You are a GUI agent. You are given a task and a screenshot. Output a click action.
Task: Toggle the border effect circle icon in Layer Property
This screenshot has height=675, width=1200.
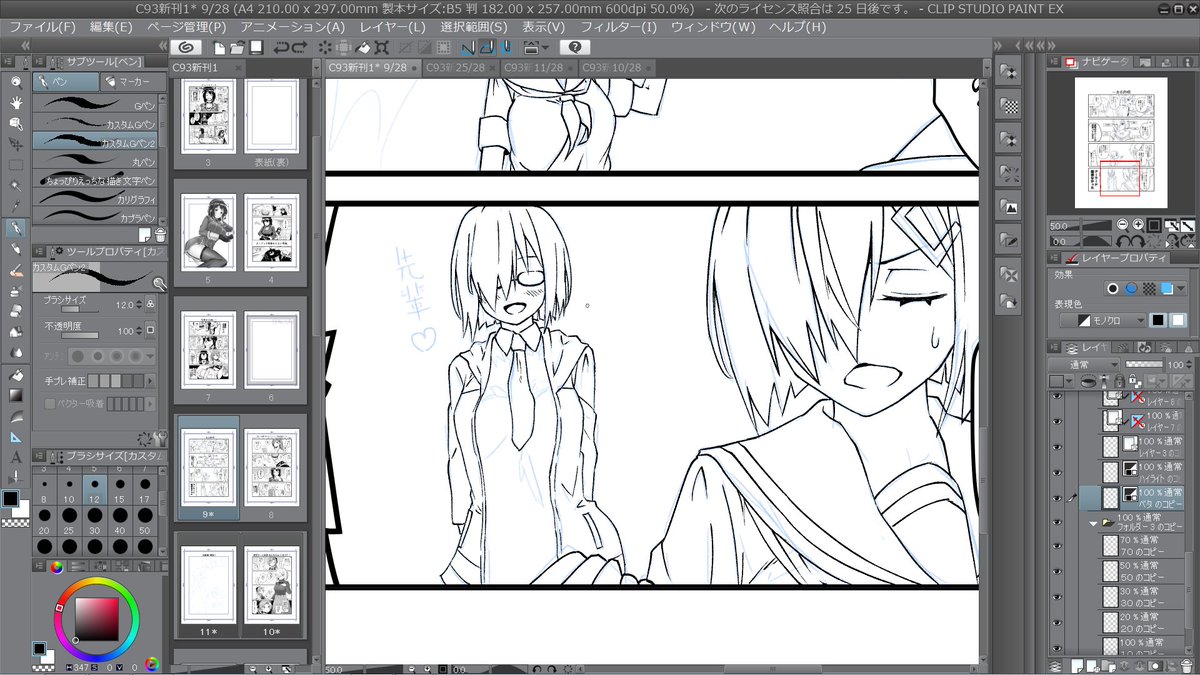1113,289
